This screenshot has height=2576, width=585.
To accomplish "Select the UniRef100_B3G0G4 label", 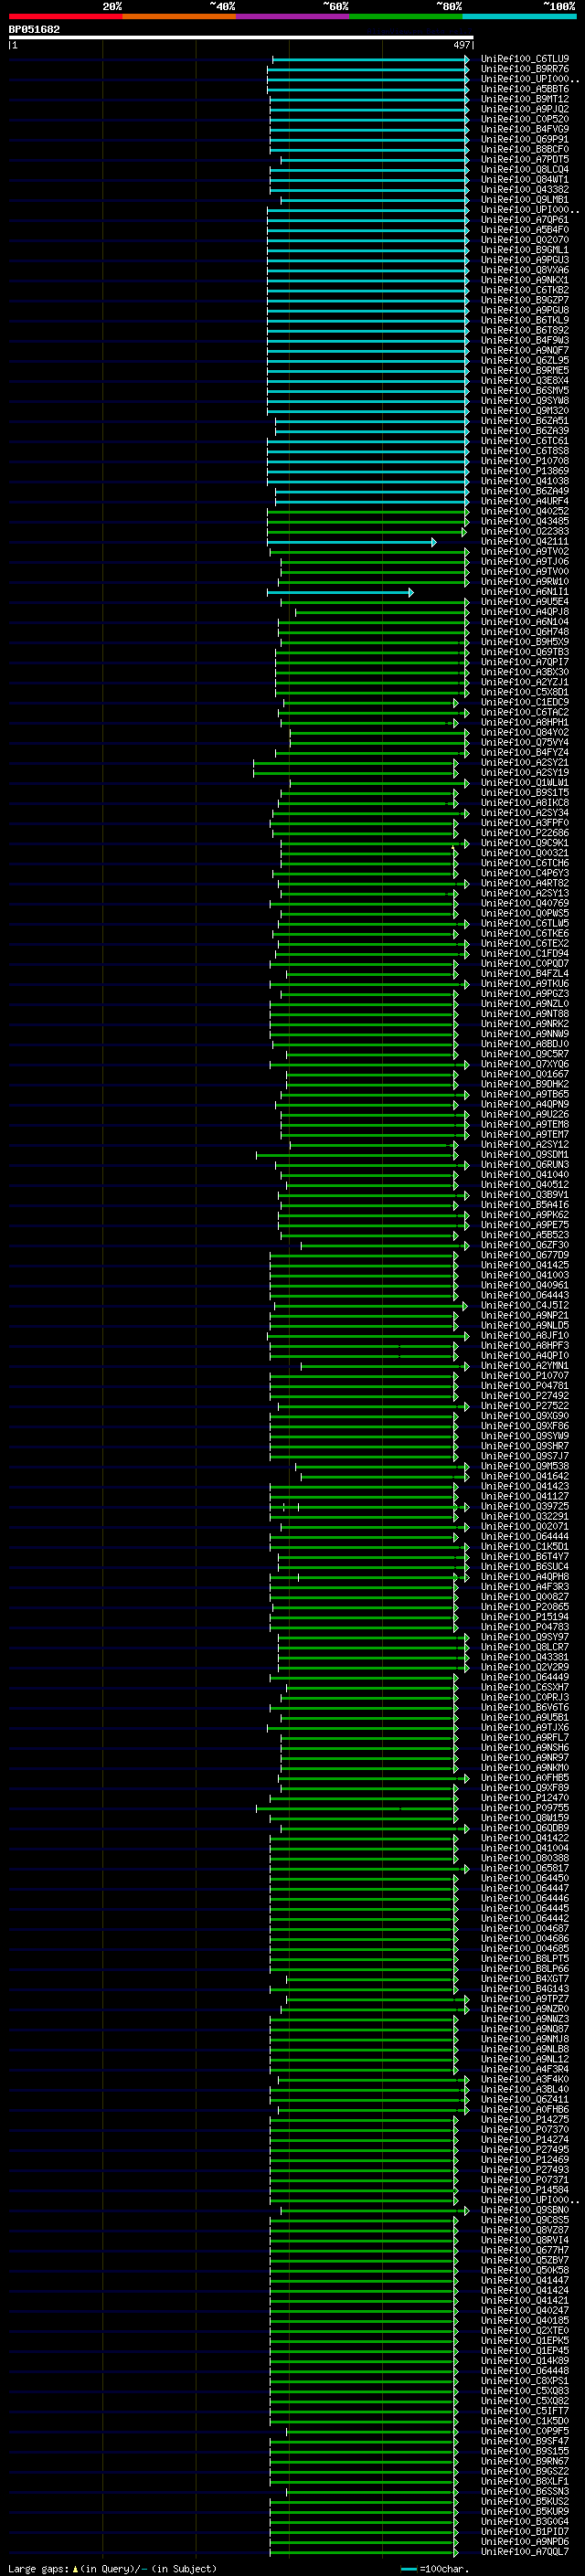I will 524,2521.
